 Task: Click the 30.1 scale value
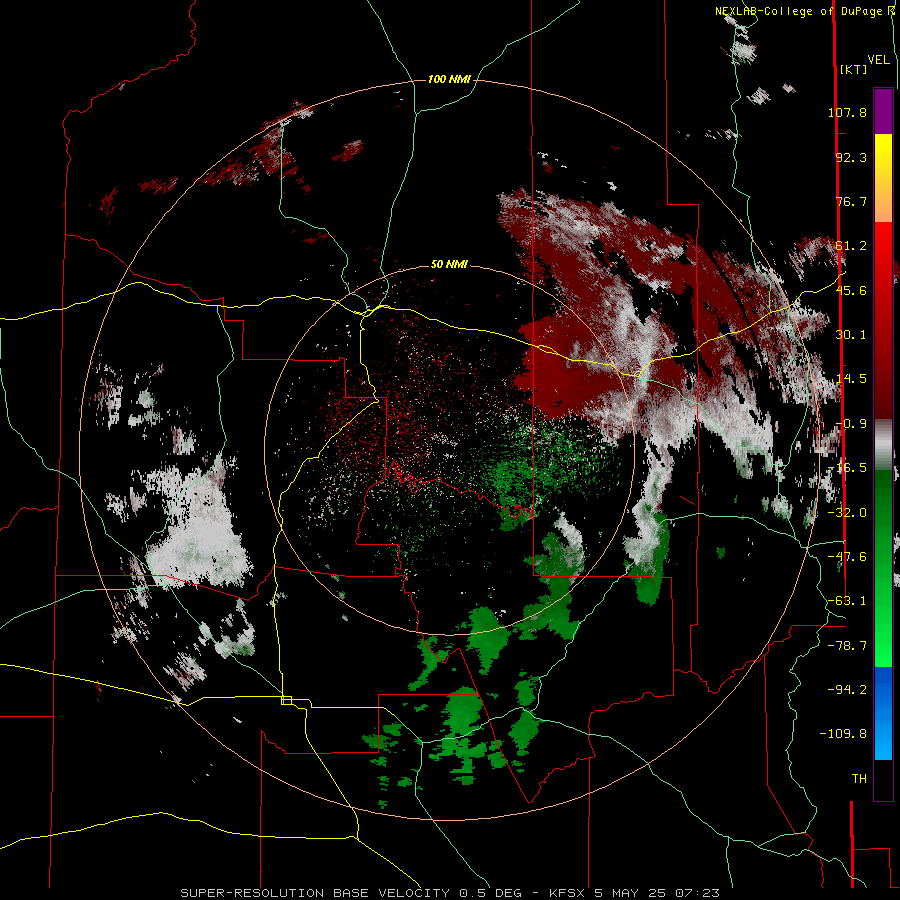851,335
